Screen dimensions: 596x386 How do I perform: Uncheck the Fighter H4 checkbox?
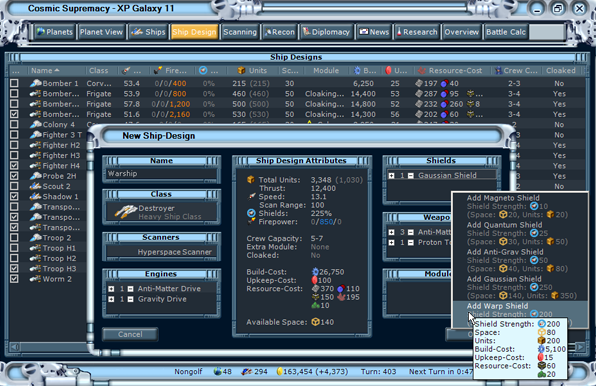(14, 166)
